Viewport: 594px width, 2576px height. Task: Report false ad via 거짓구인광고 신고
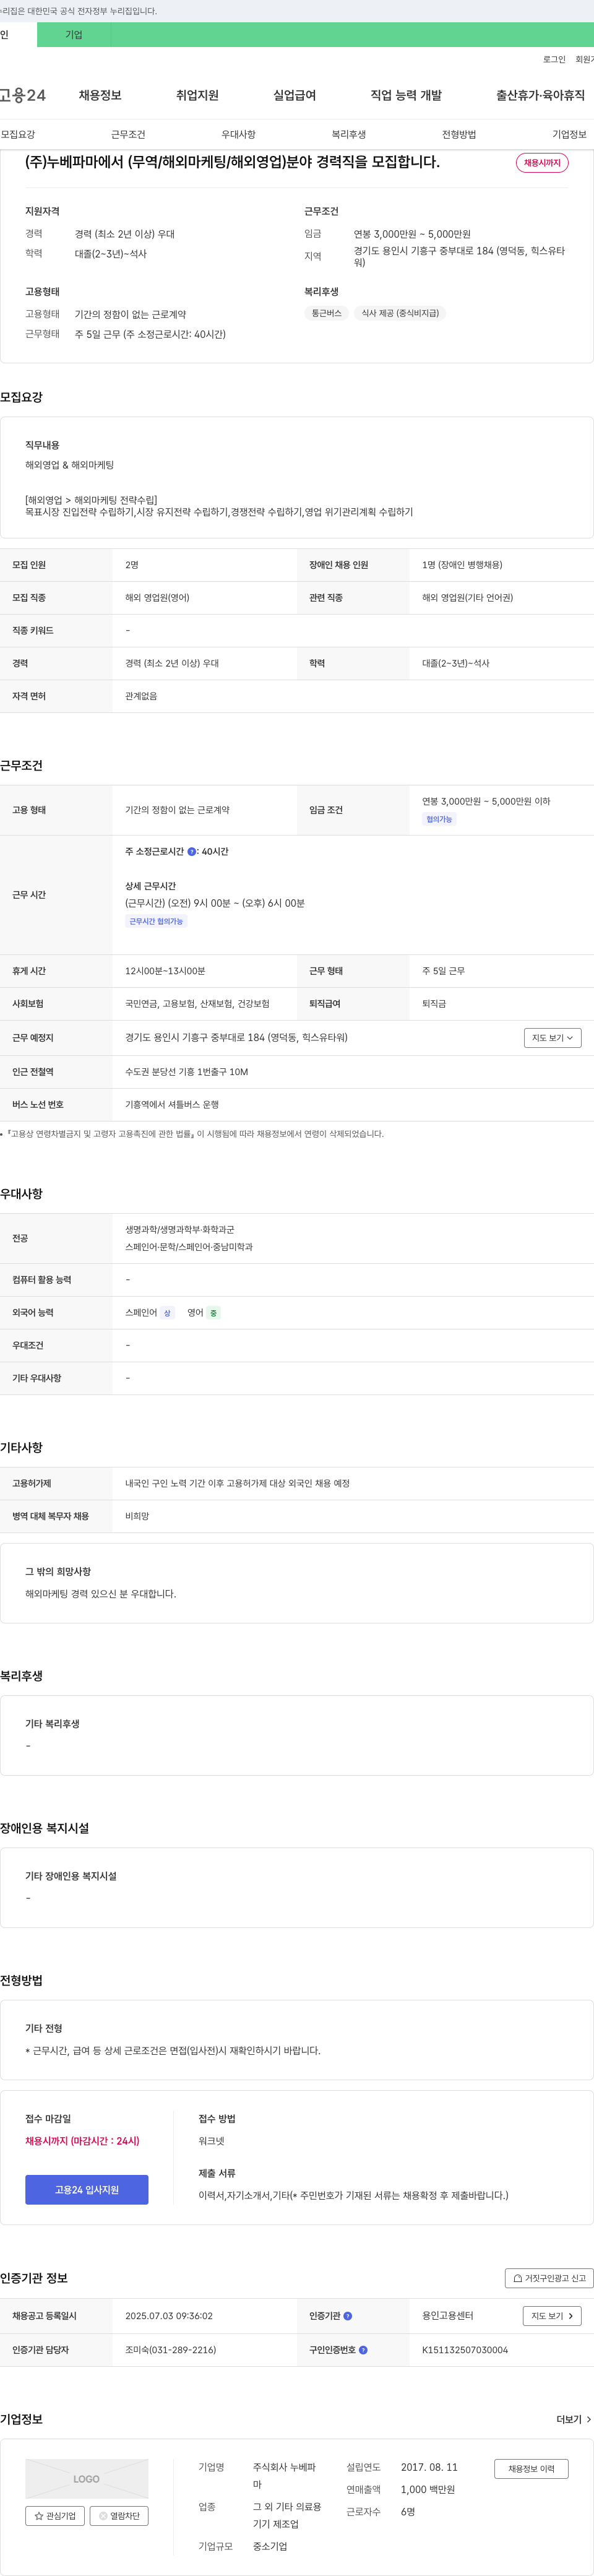pos(549,2278)
